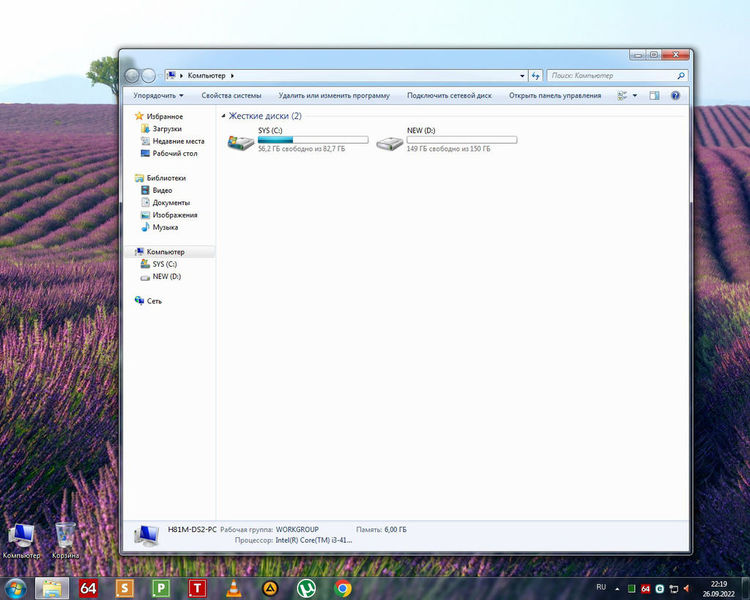
Task: Click the AIMP player taskbar icon
Action: pyautogui.click(x=269, y=588)
